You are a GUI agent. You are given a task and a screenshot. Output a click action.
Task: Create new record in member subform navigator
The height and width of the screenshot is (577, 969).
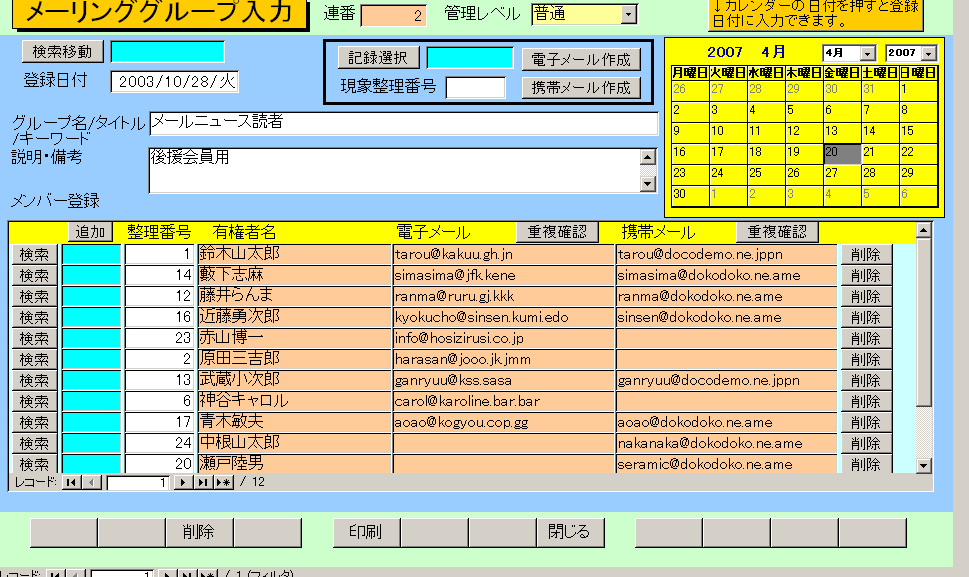tap(224, 482)
